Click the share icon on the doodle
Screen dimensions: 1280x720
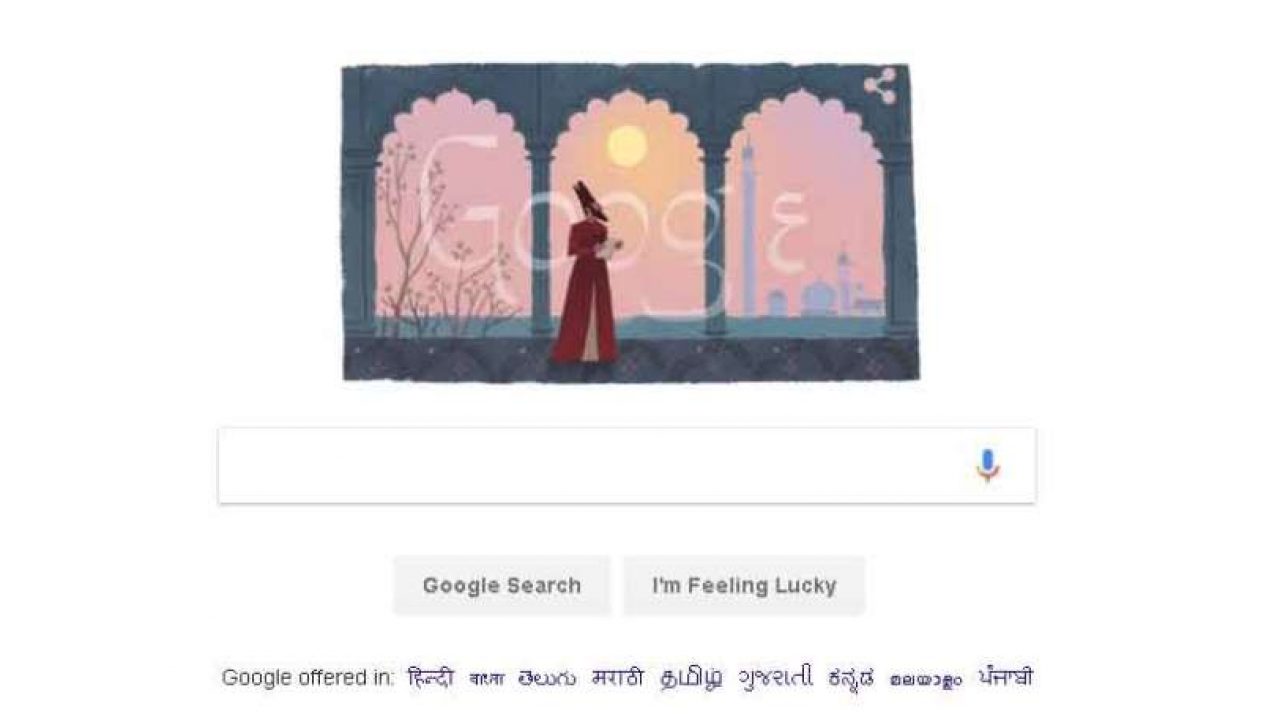tap(880, 86)
